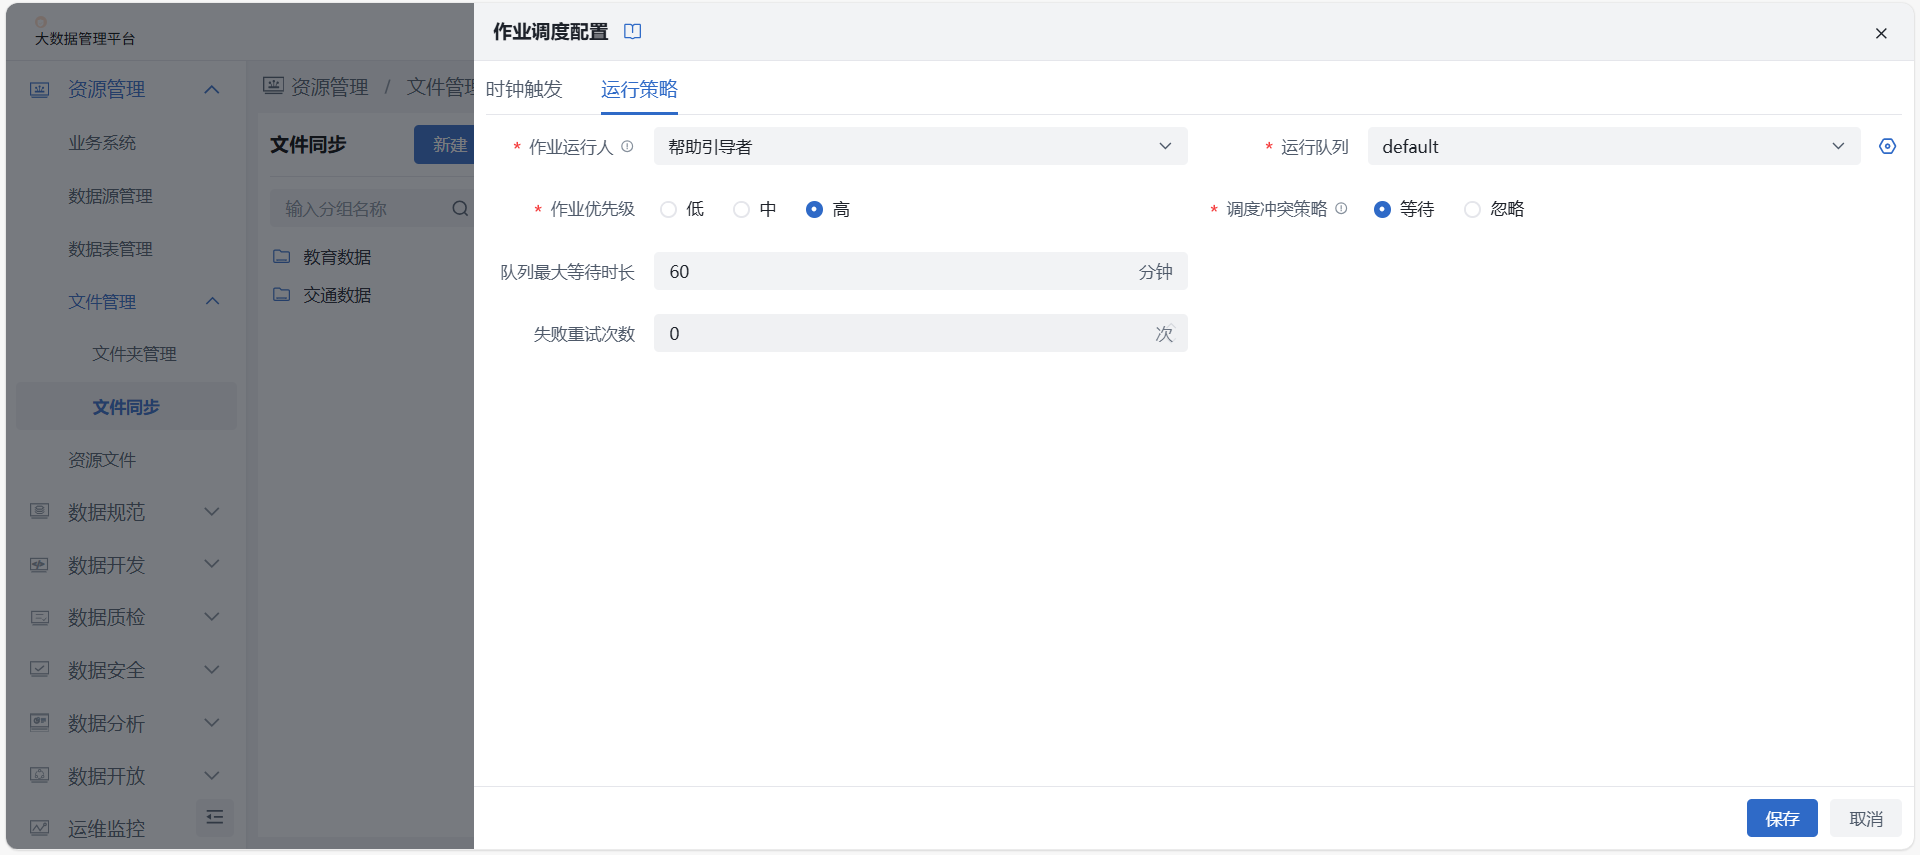Click the 新建 button

tap(445, 145)
